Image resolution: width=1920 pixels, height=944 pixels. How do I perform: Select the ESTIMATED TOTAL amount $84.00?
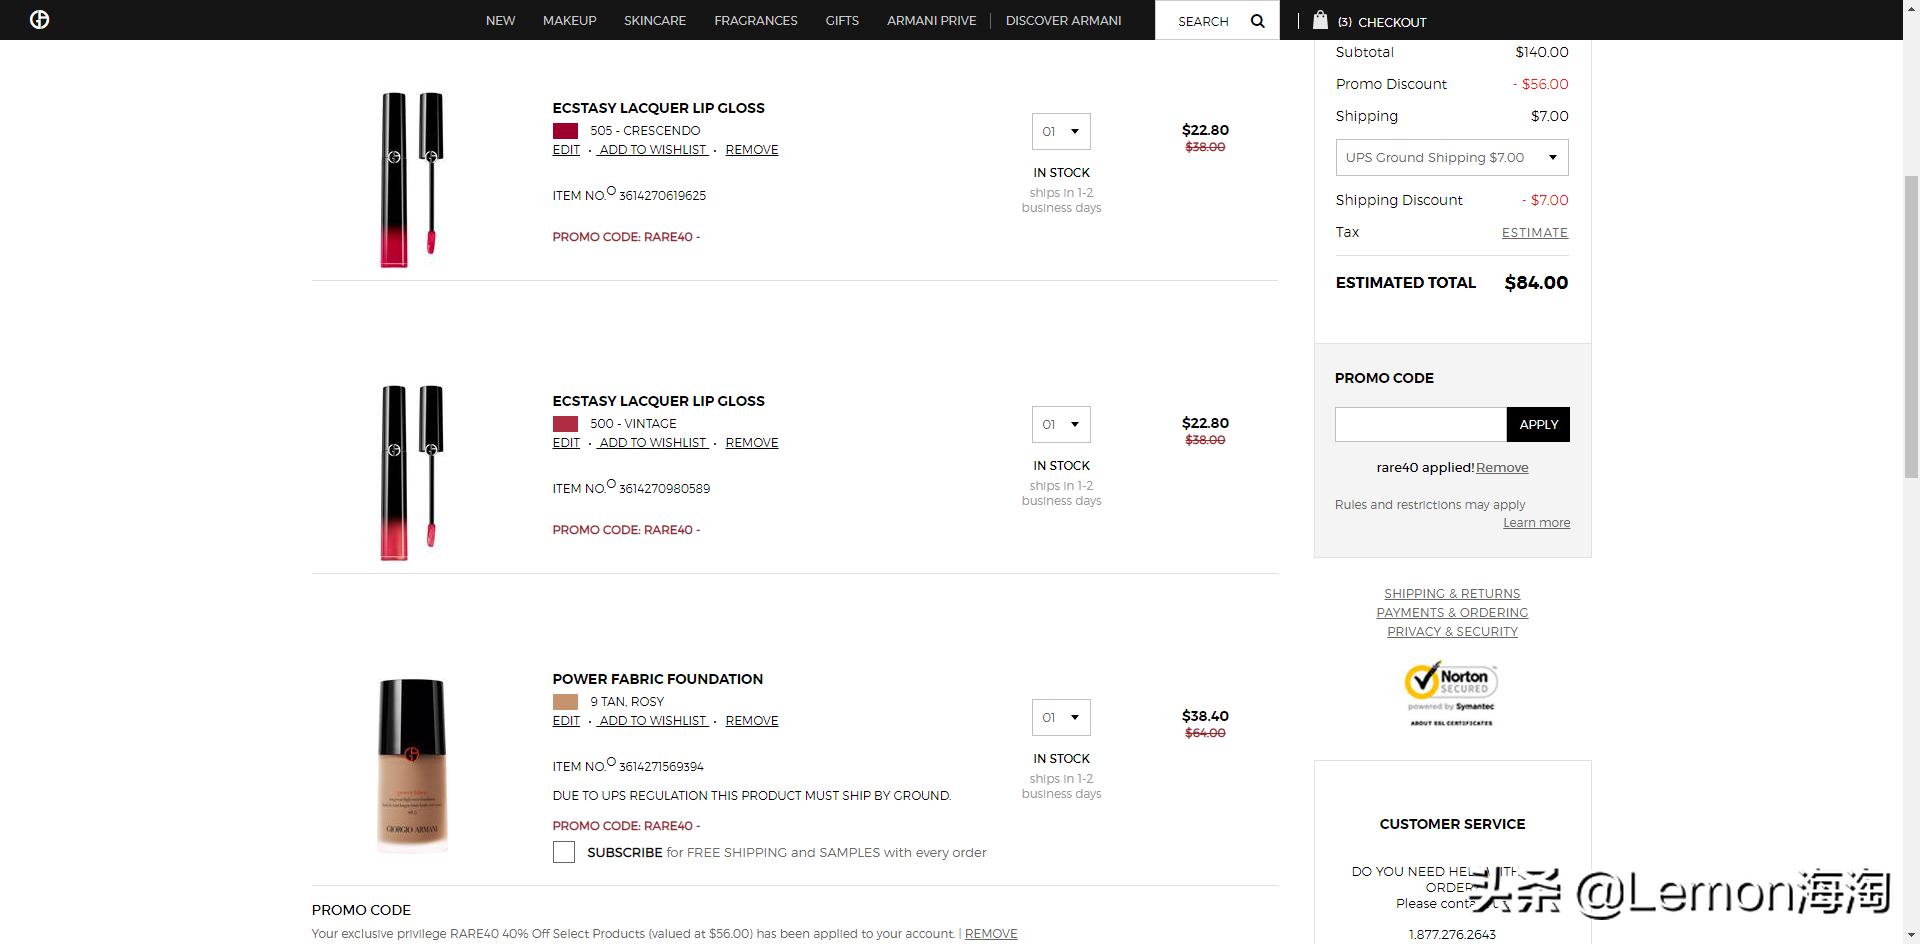pos(1536,283)
